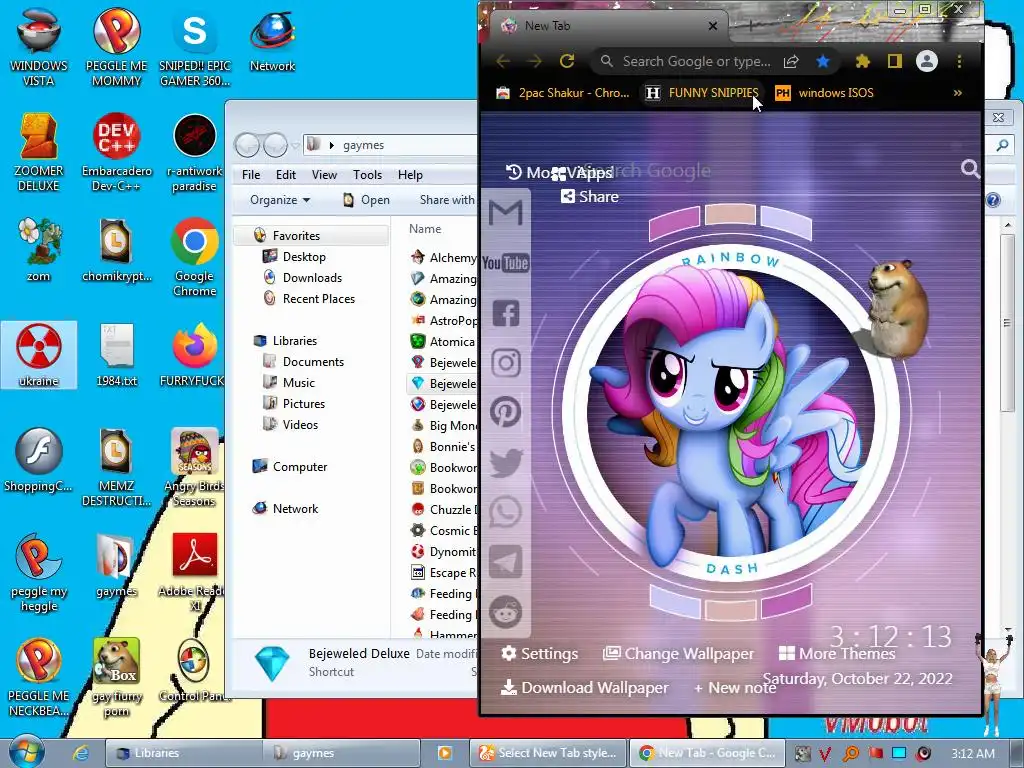Open the Gmail icon in new tab sidebar
The width and height of the screenshot is (1024, 768).
pos(506,212)
